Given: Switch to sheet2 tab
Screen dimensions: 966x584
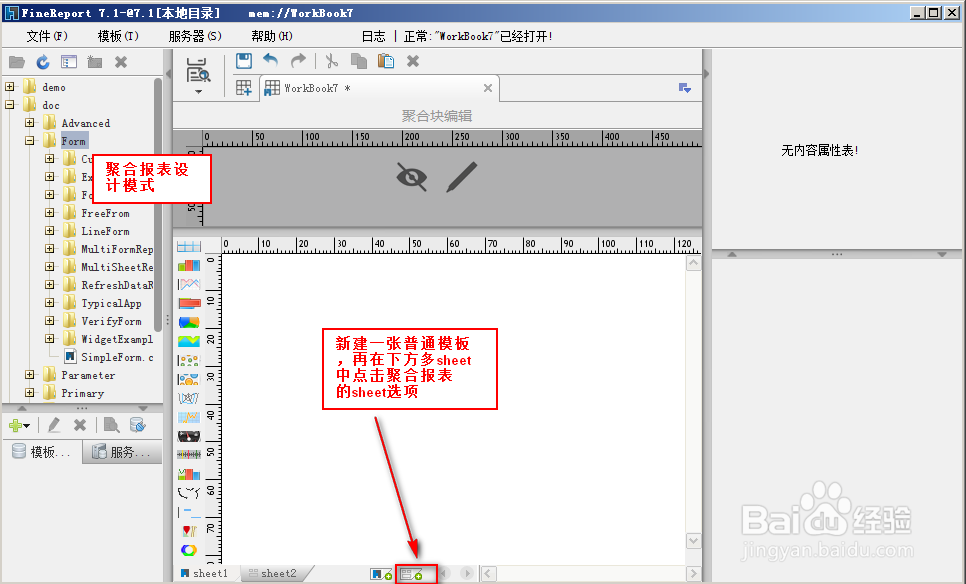Looking at the screenshot, I should tap(273, 574).
